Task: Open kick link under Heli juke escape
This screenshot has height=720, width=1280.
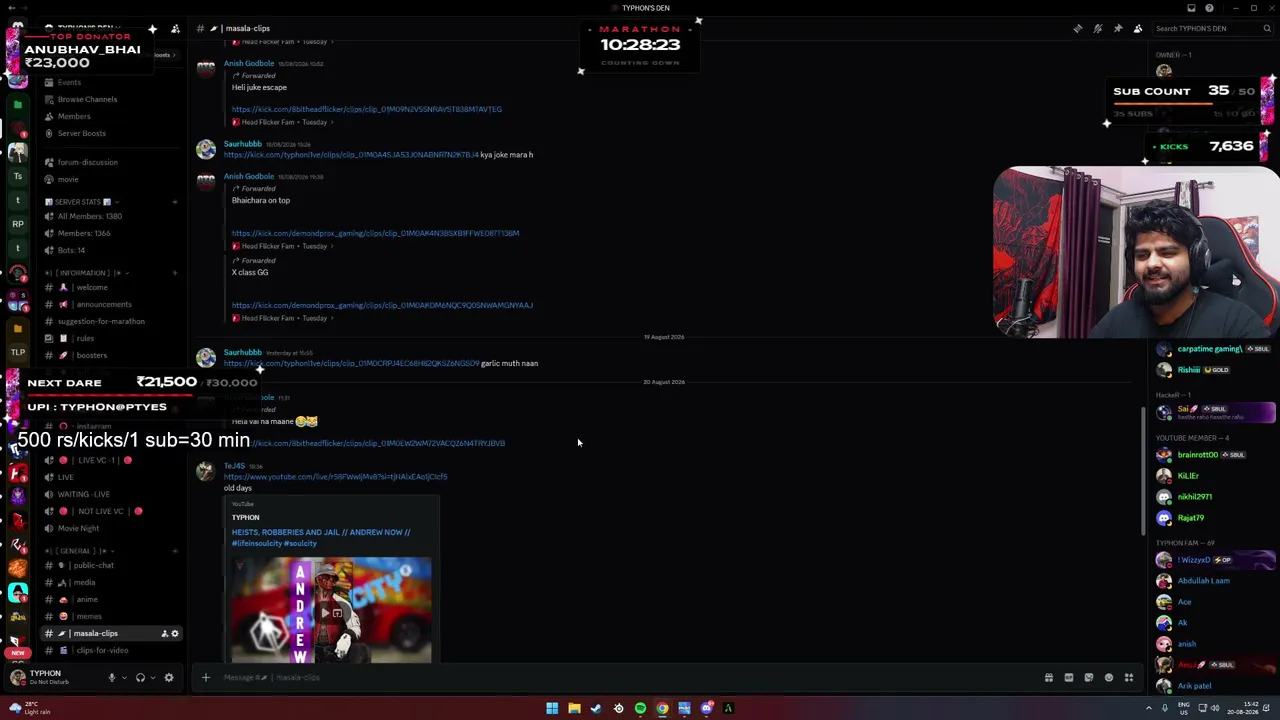Action: pos(367,109)
